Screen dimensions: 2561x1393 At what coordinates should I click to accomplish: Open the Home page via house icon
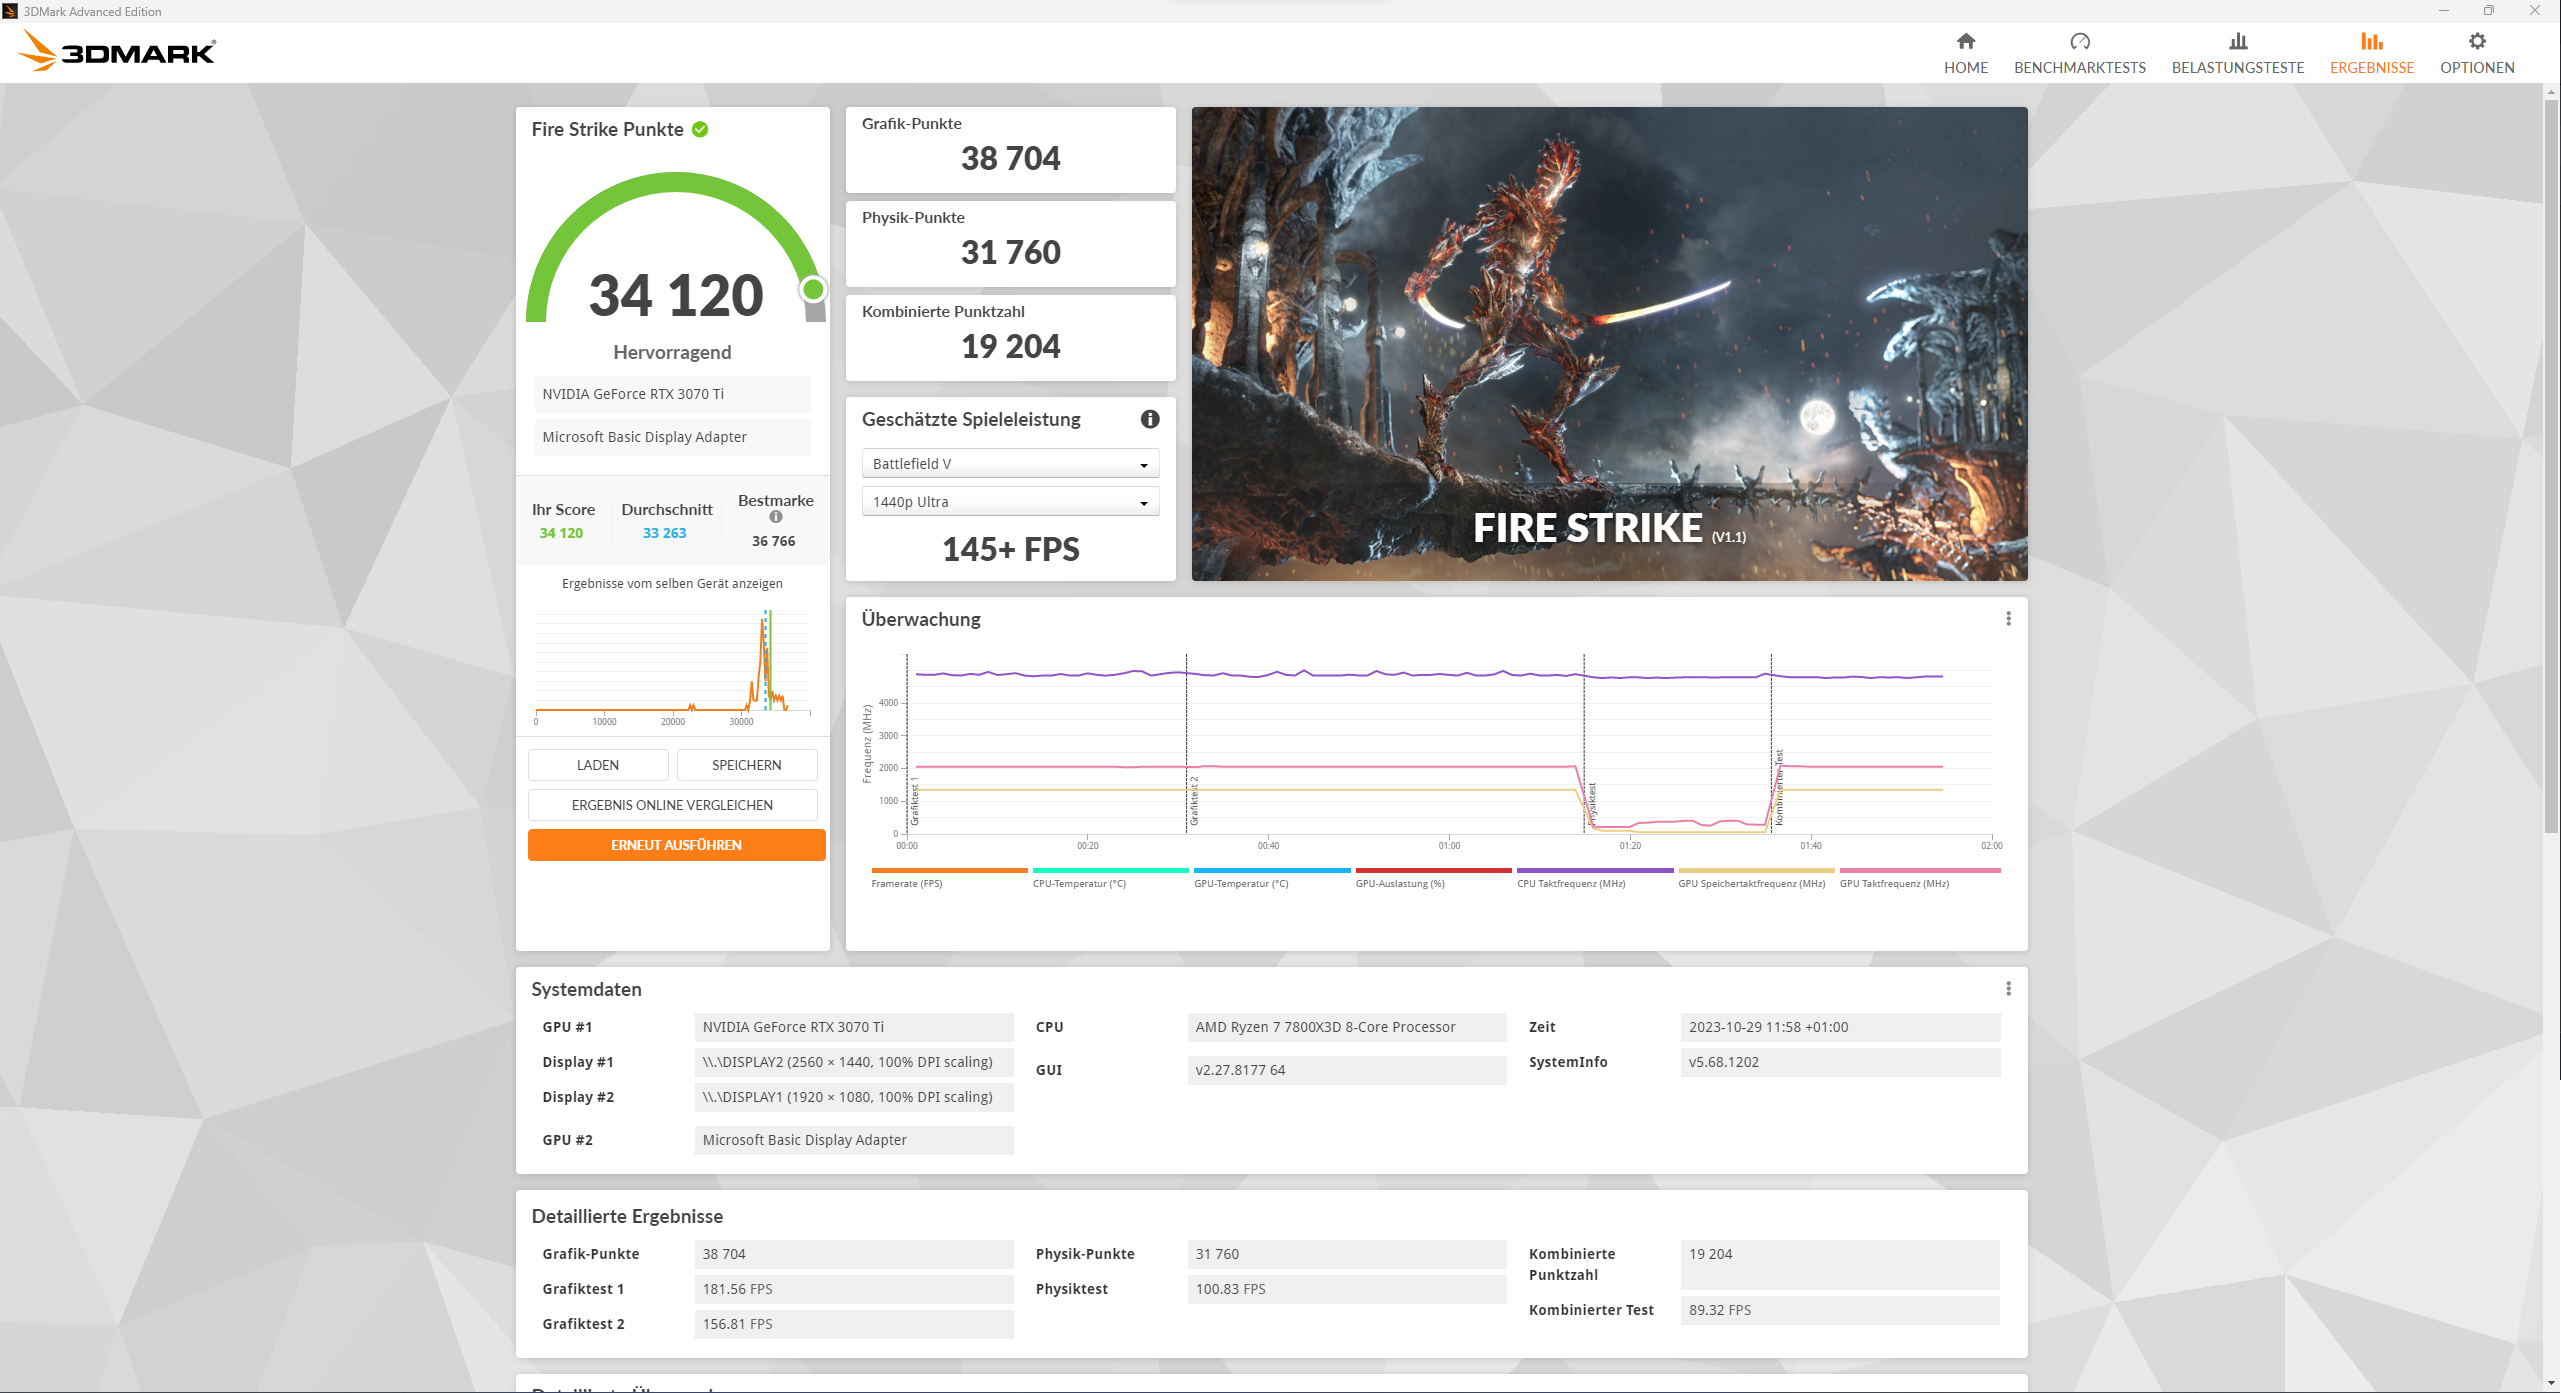pyautogui.click(x=1966, y=42)
